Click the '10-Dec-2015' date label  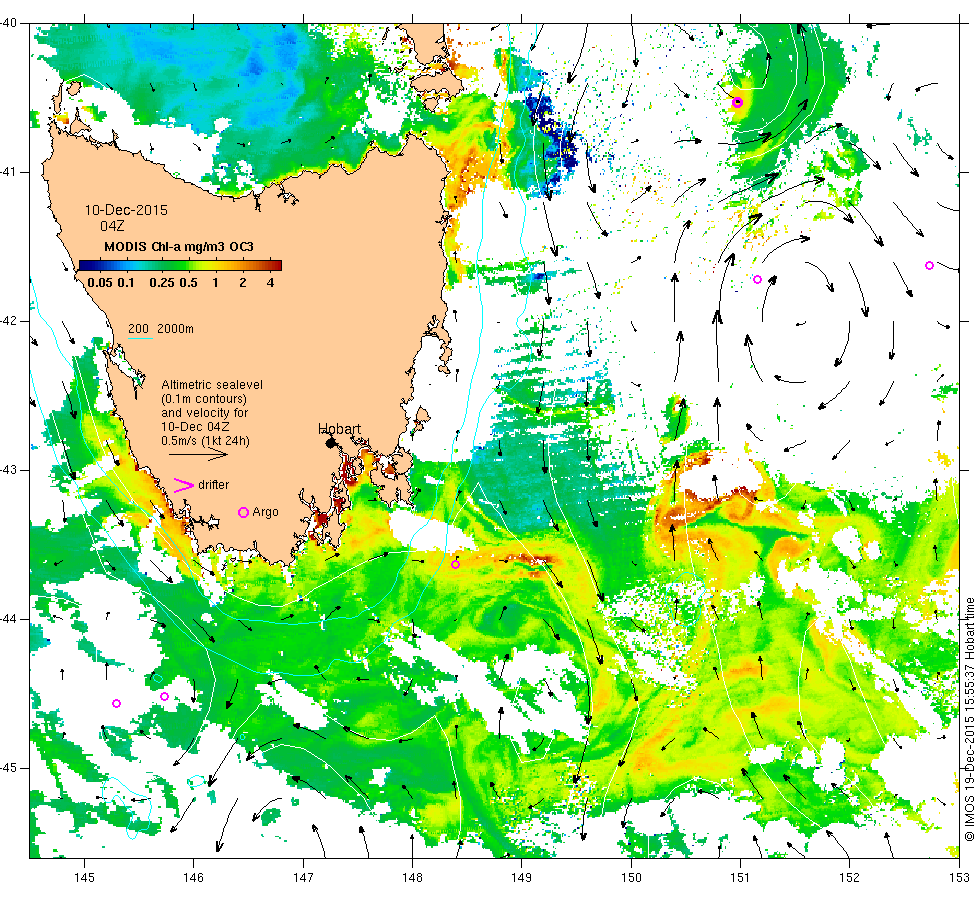pos(126,210)
